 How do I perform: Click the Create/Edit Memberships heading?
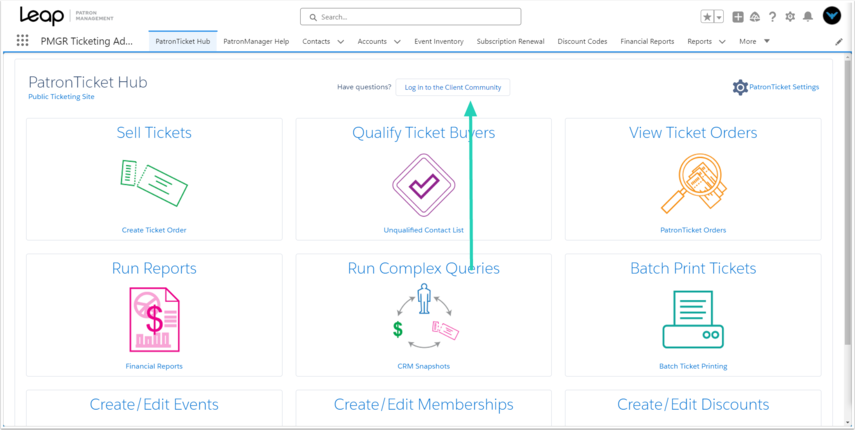coord(424,404)
